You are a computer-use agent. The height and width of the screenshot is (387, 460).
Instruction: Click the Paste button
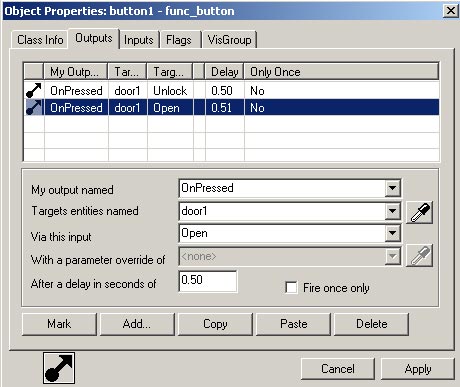293,324
